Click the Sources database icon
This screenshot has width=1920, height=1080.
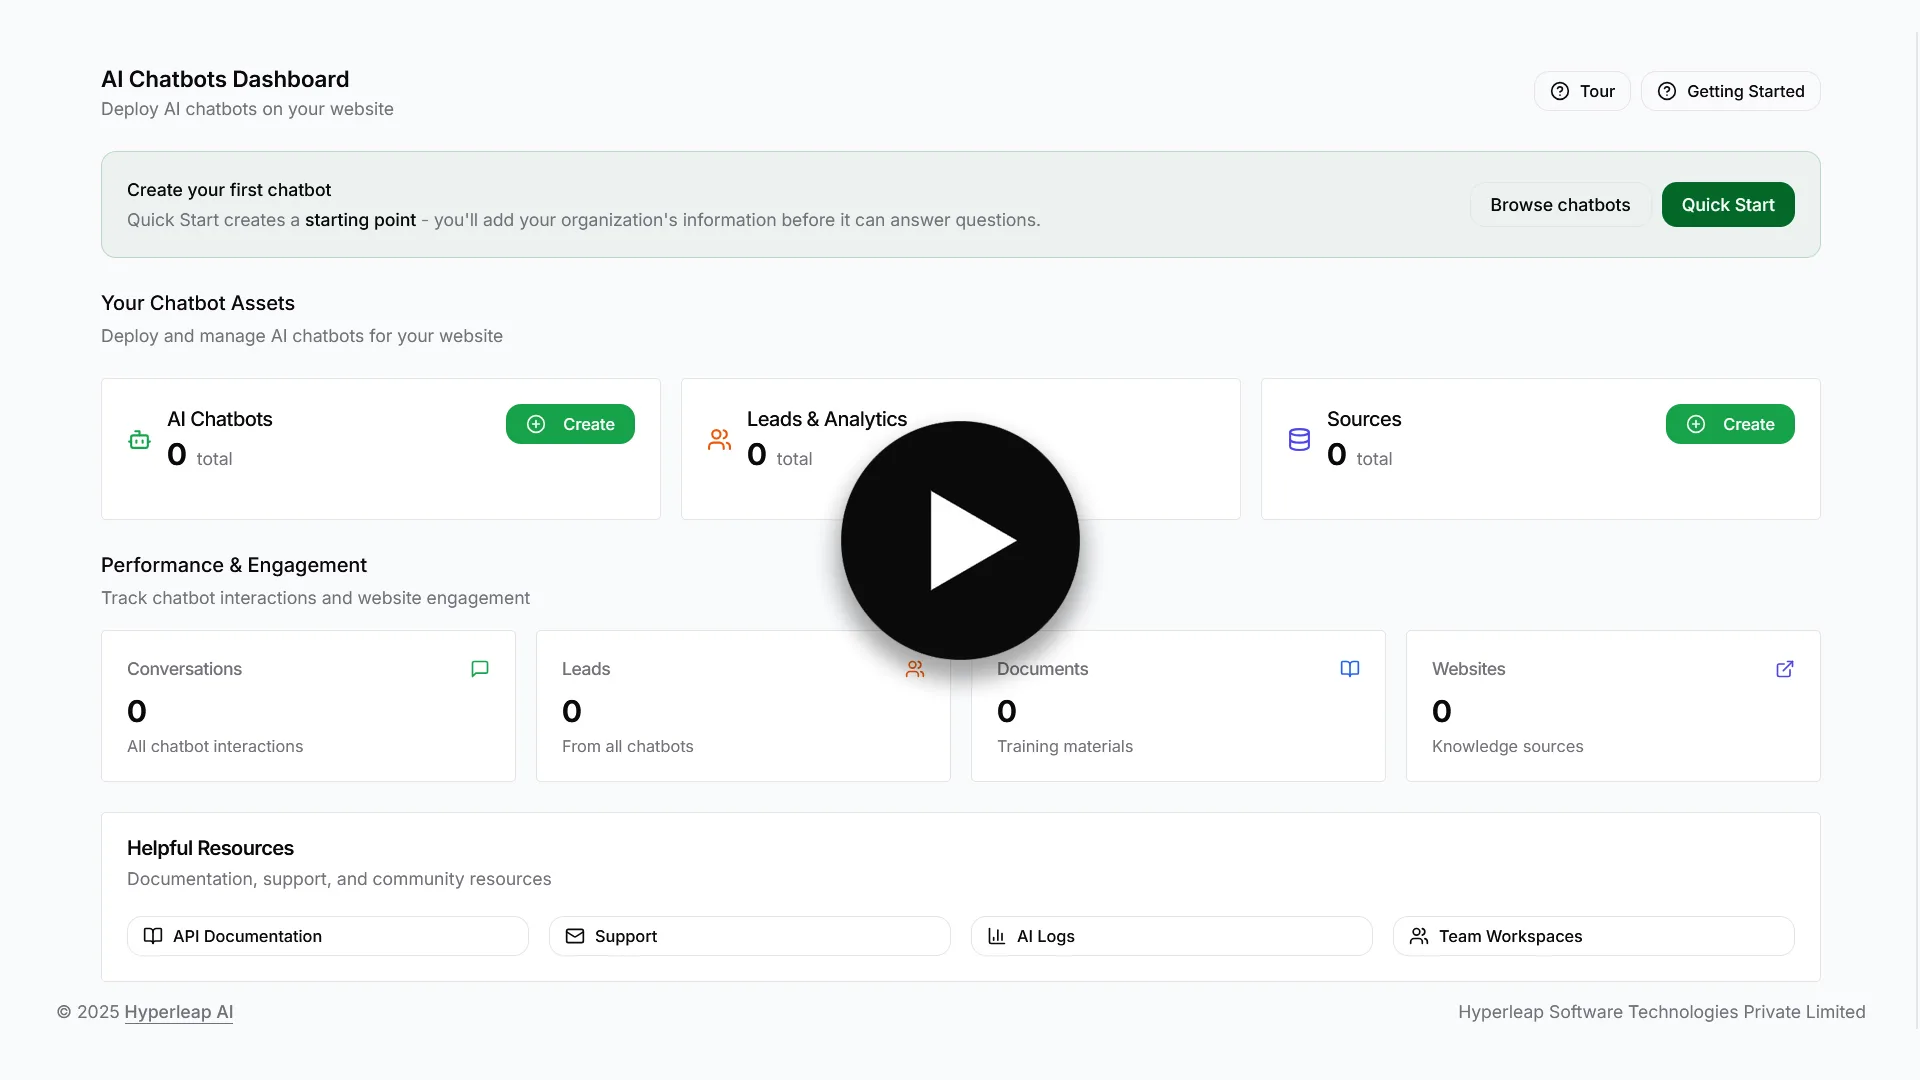coord(1299,438)
